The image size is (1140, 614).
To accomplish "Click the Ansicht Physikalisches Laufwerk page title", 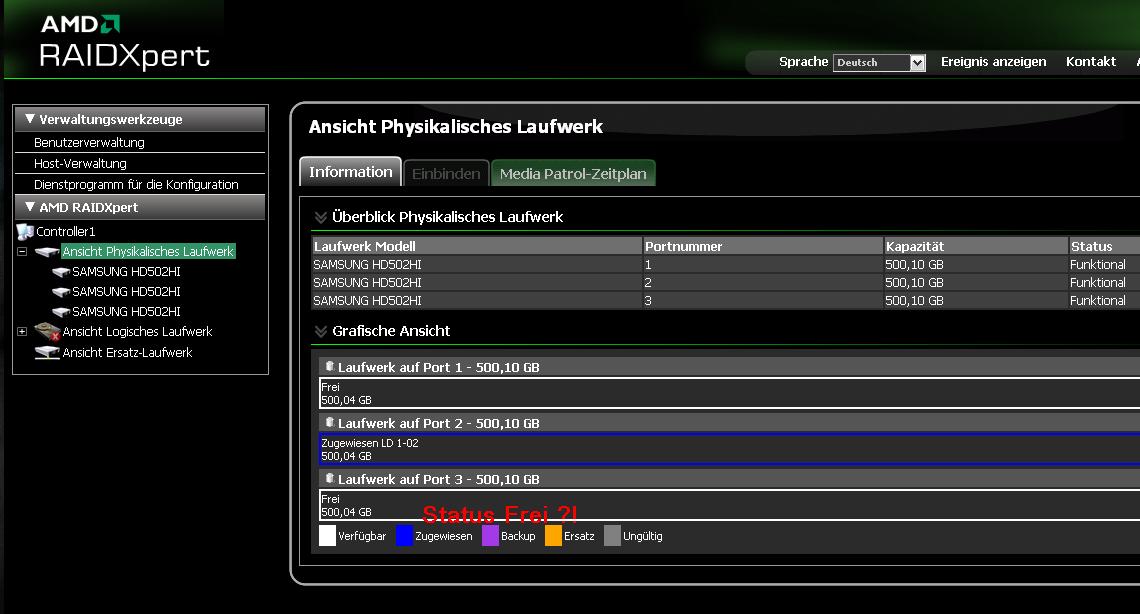I will (x=456, y=127).
